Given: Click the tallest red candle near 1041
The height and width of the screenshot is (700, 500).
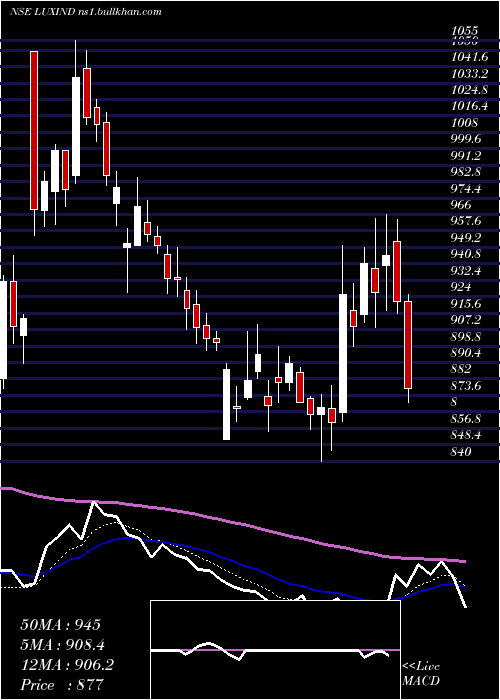Looking at the screenshot, I should pos(34,130).
